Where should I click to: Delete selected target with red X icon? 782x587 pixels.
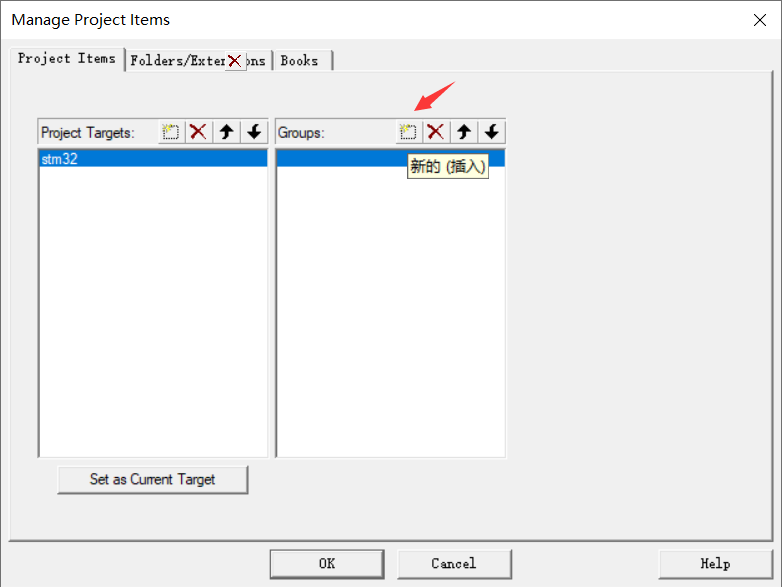198,132
